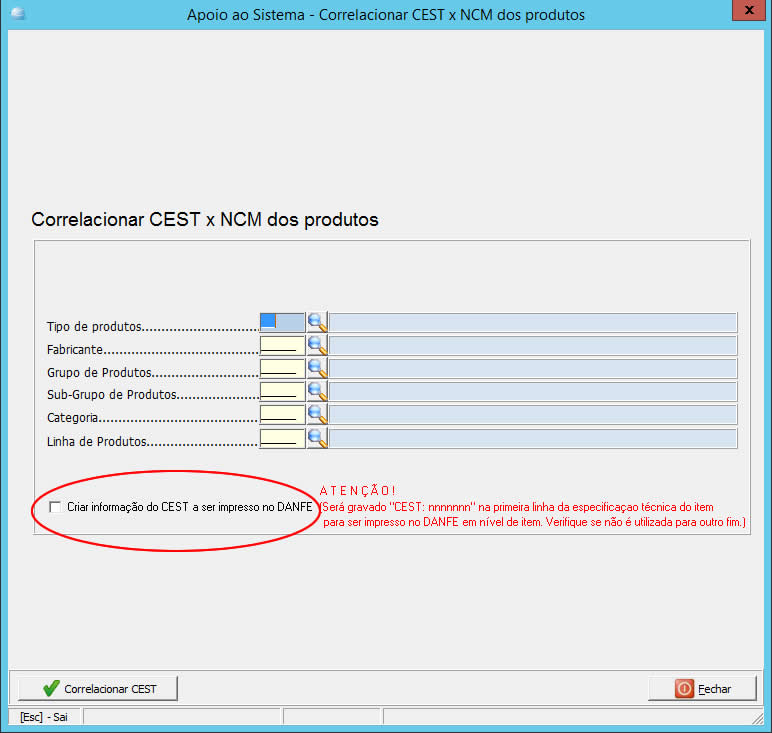Image resolution: width=772 pixels, height=733 pixels.
Task: Click the Sub-Grupo de Produtos code field
Action: (x=282, y=391)
